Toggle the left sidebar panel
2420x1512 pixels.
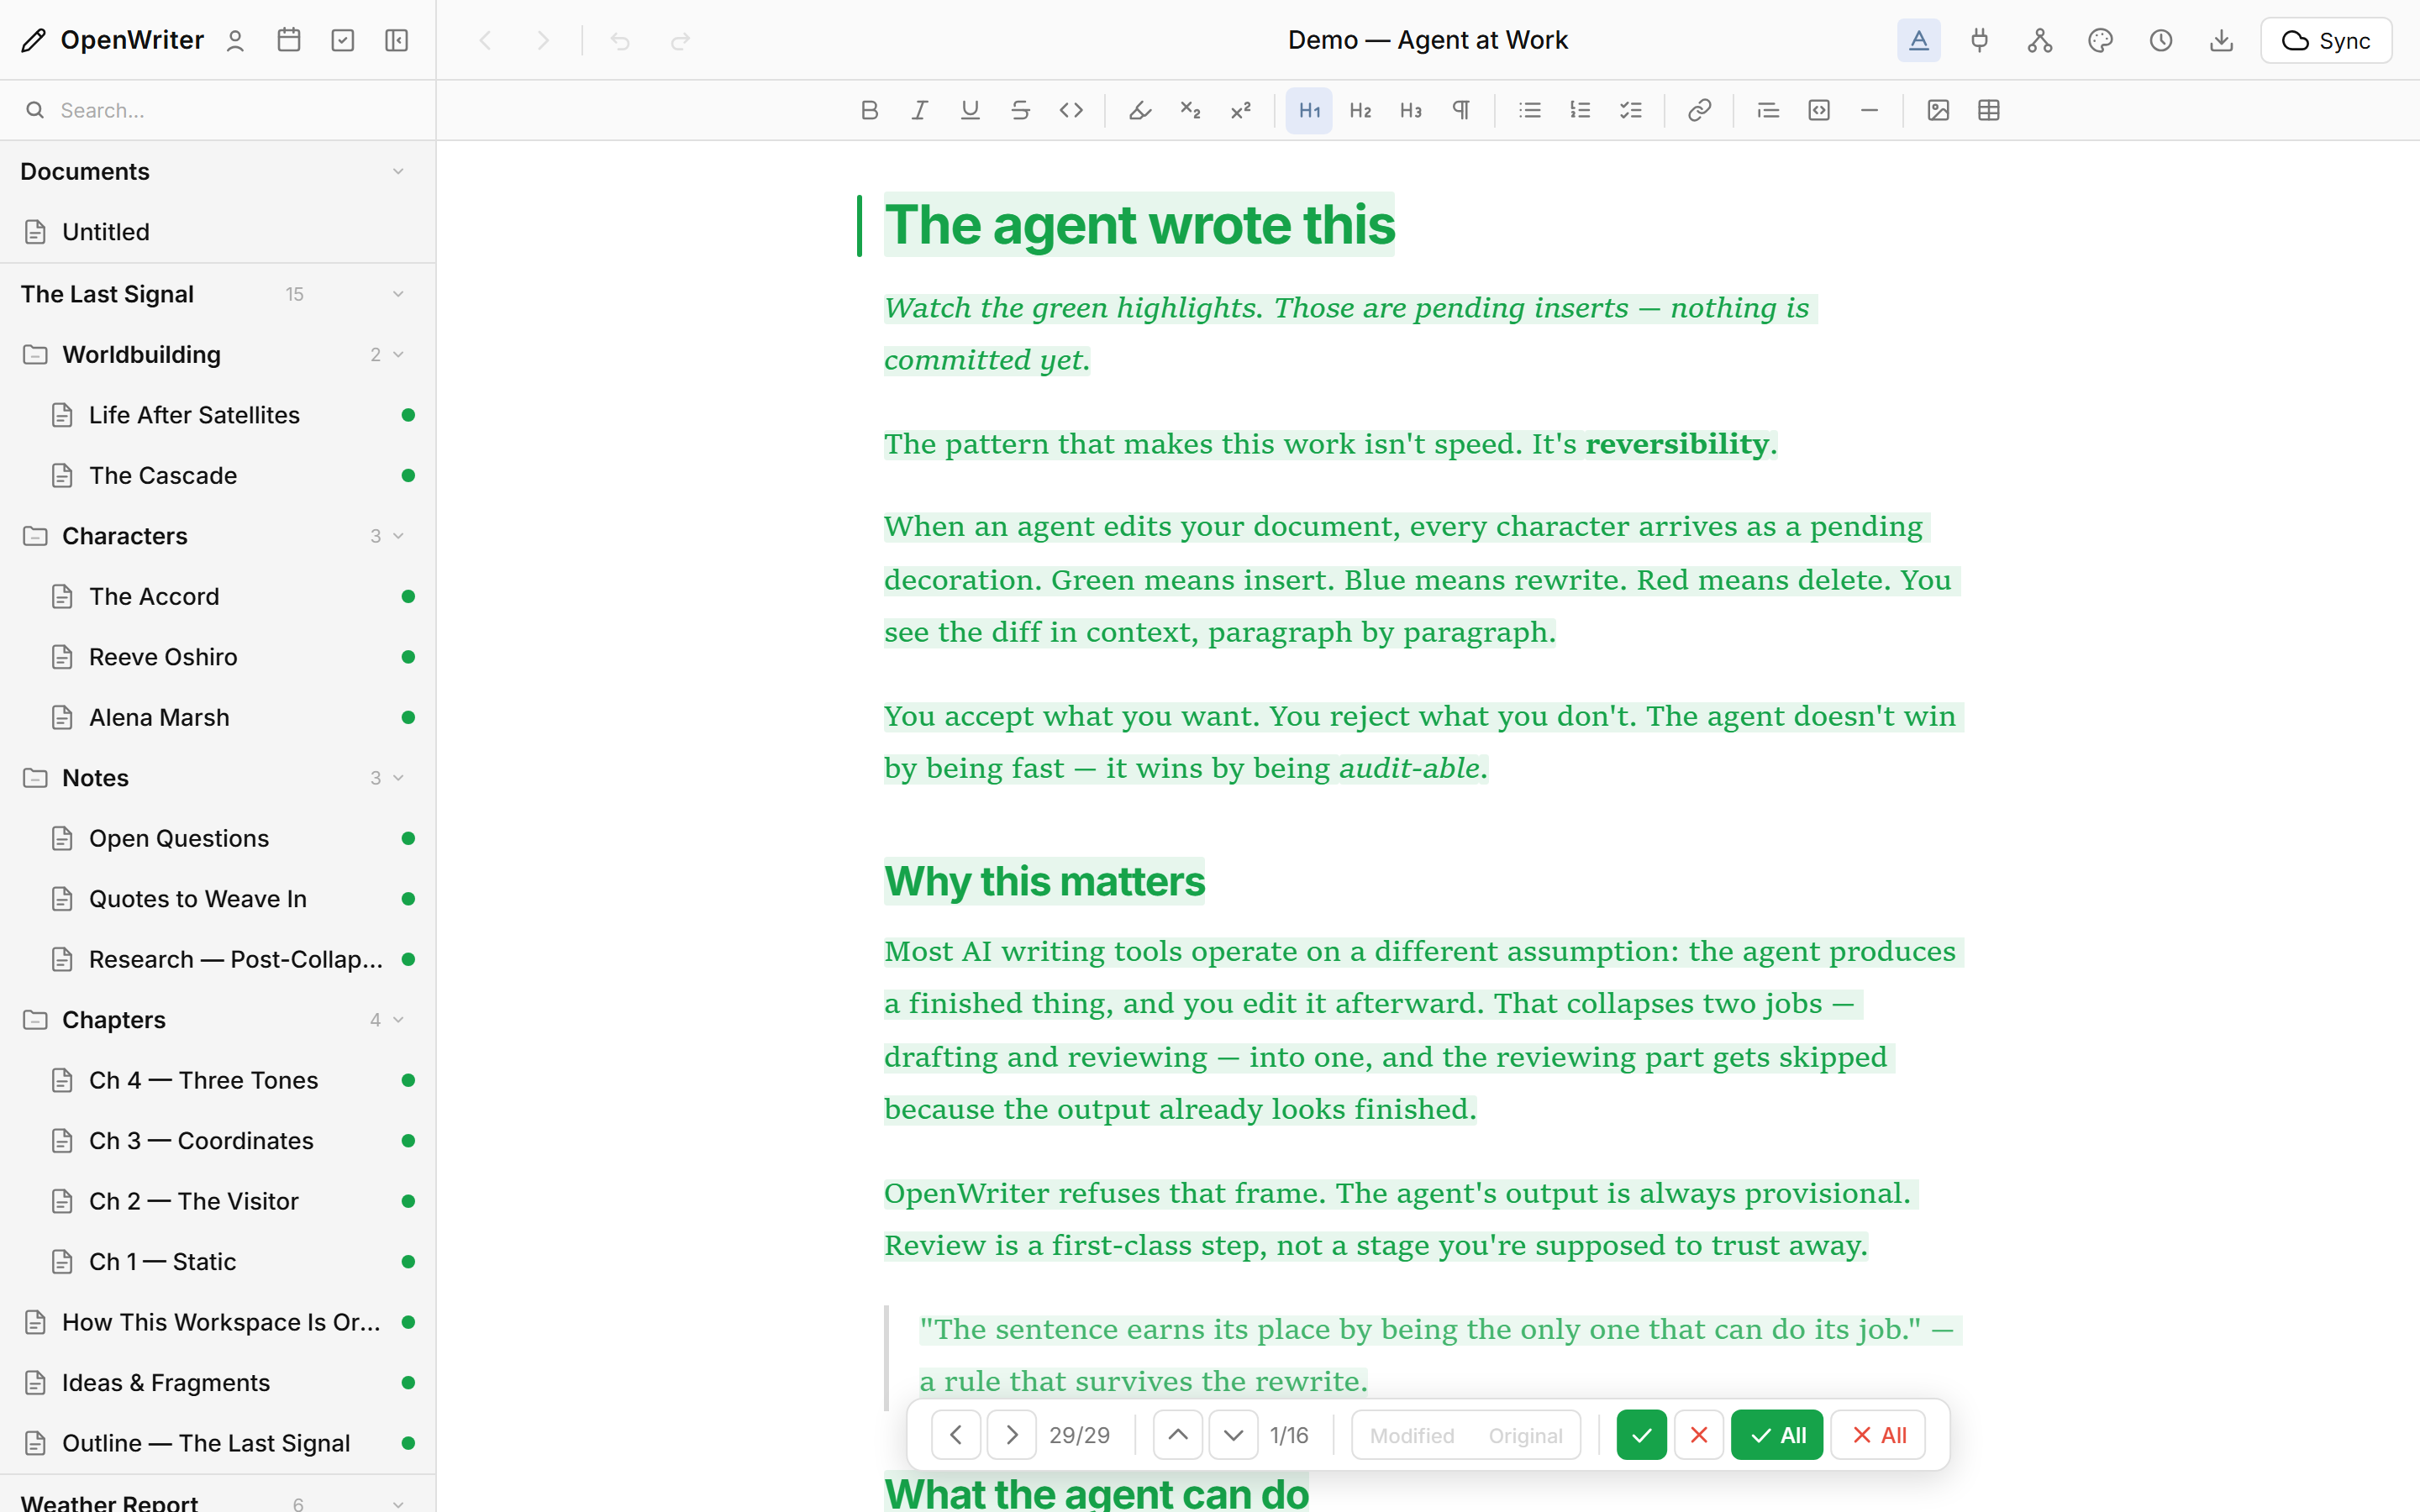pos(396,40)
